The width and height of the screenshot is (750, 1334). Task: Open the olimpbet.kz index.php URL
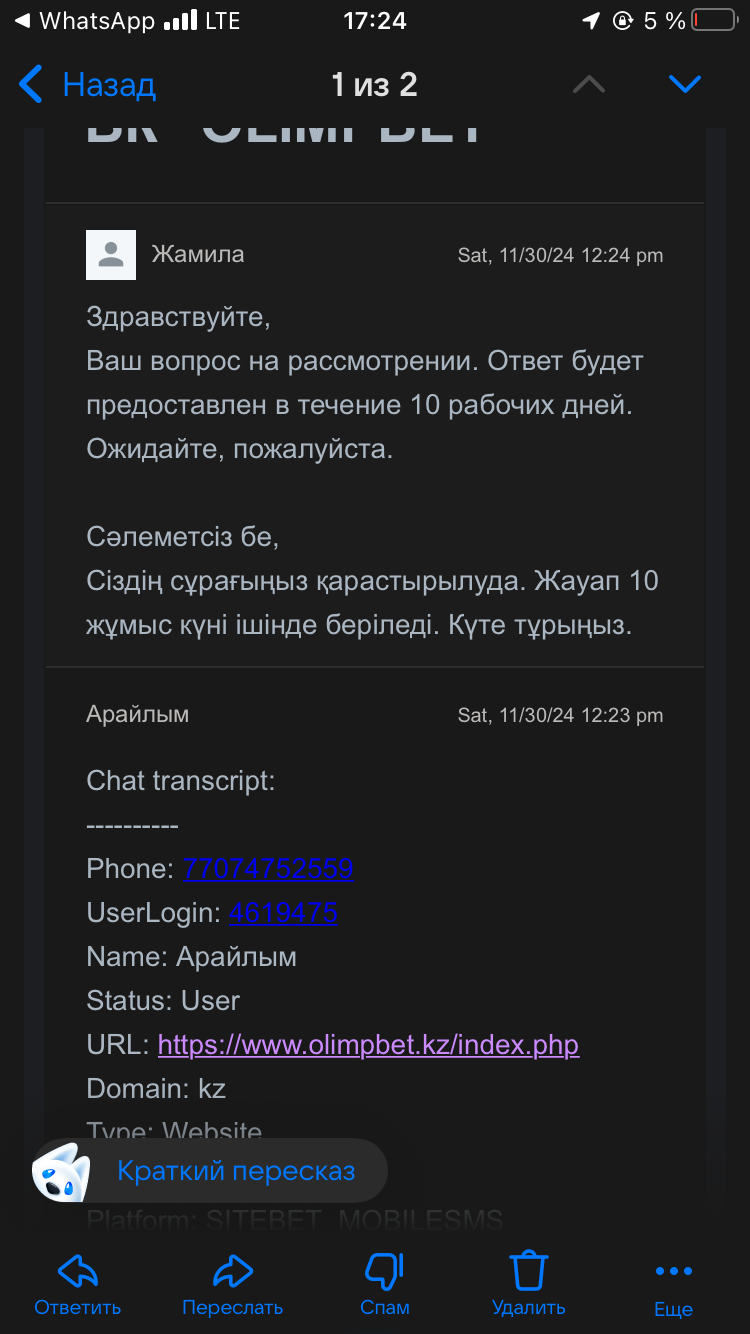tap(368, 1045)
